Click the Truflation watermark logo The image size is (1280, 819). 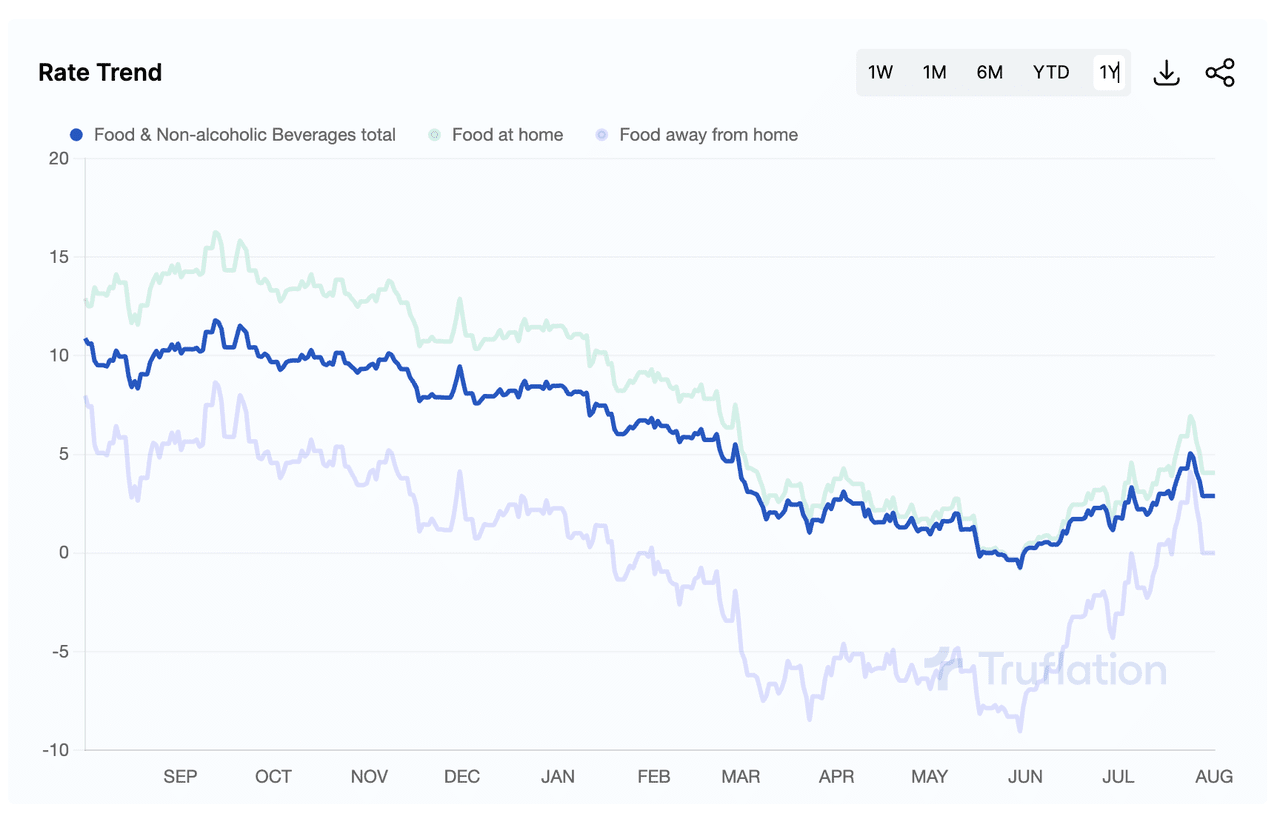coord(1045,668)
